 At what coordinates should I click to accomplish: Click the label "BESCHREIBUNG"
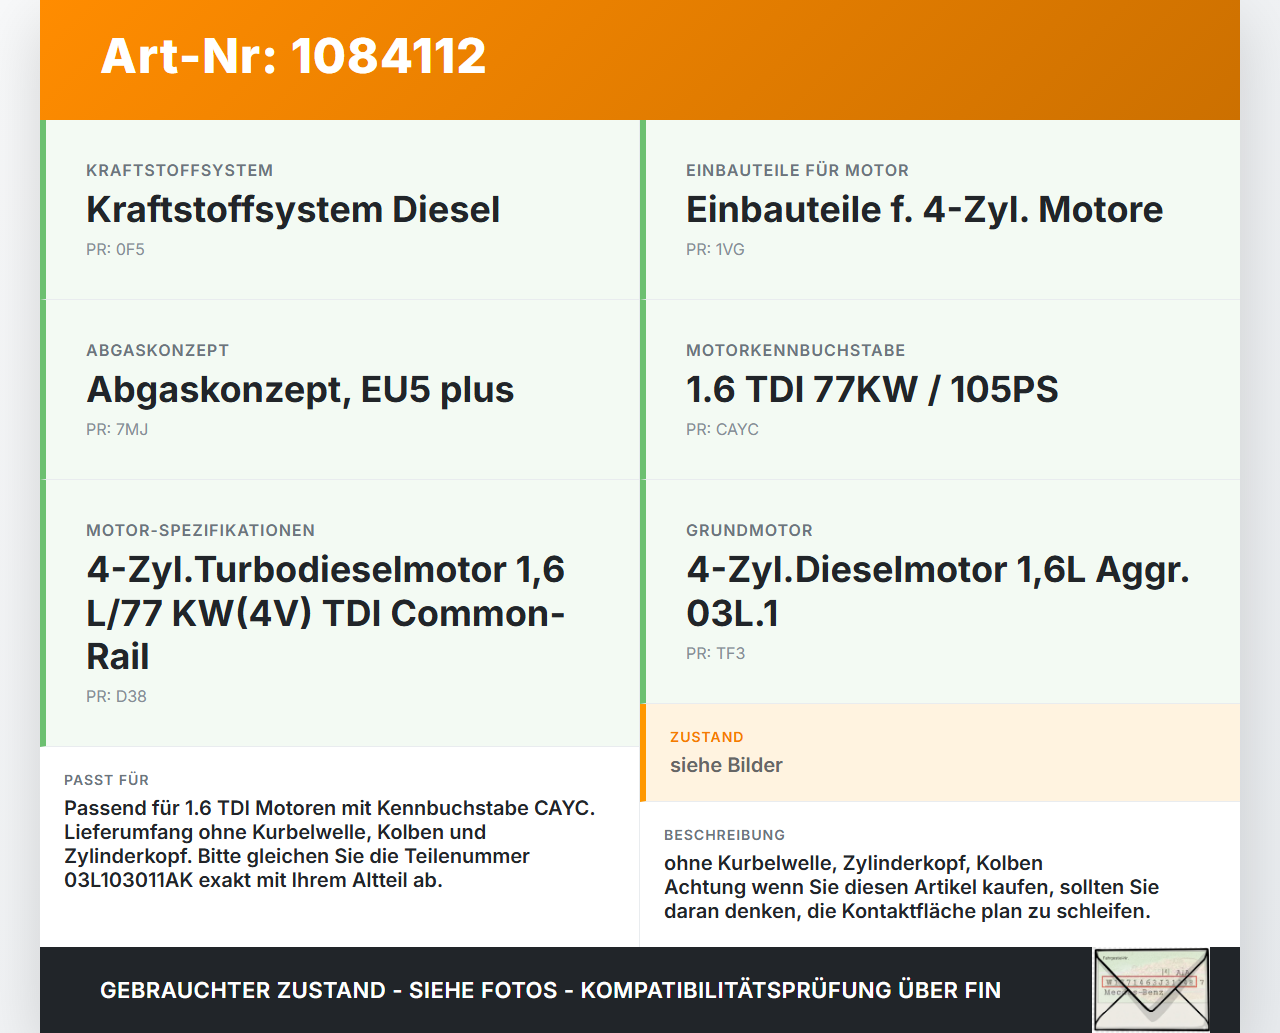tap(725, 835)
